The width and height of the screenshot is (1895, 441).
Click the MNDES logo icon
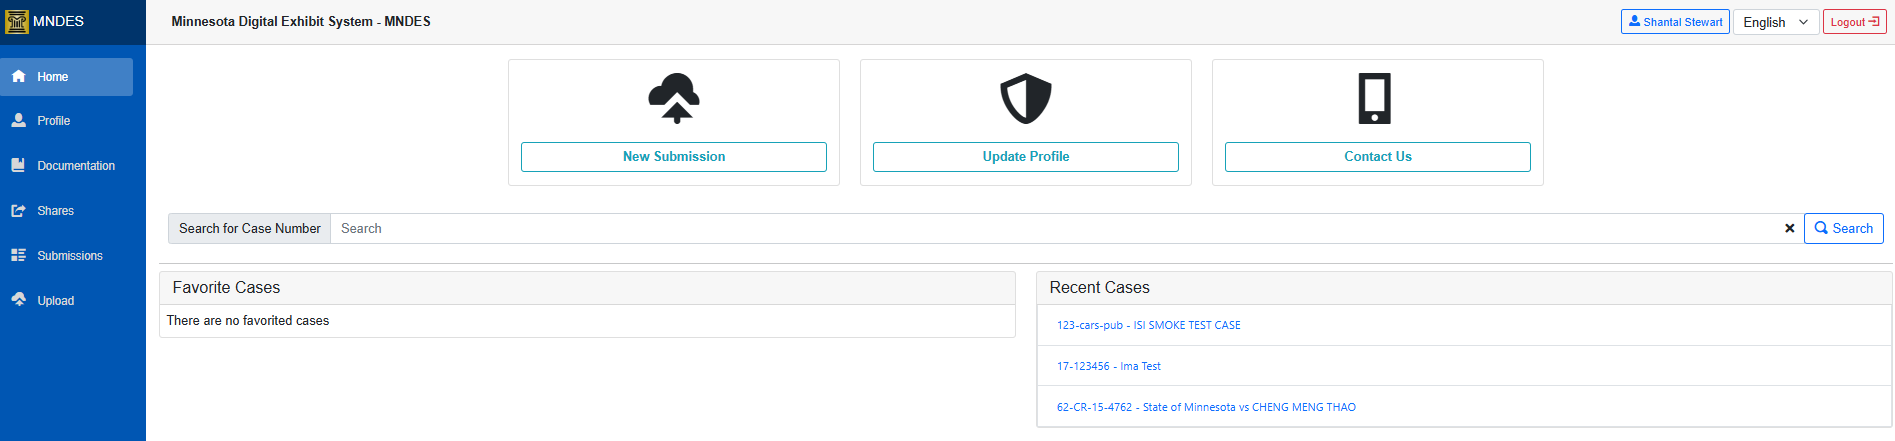(x=17, y=21)
